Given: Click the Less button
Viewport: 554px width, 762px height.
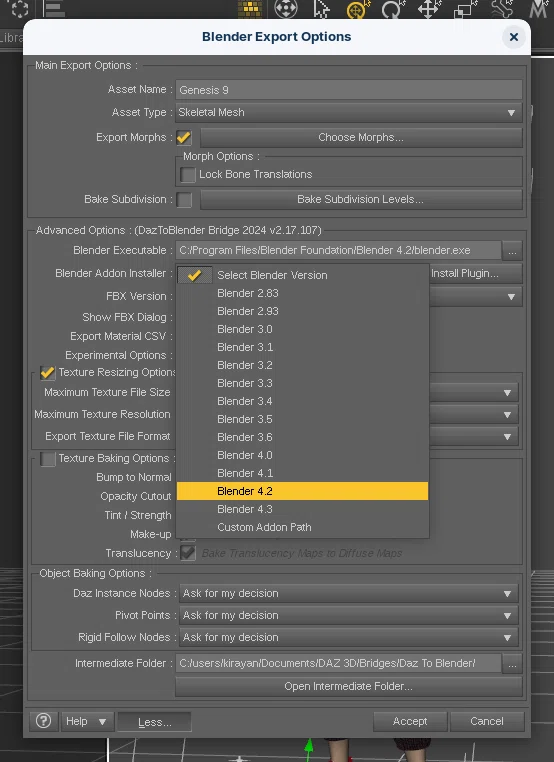Looking at the screenshot, I should 155,722.
